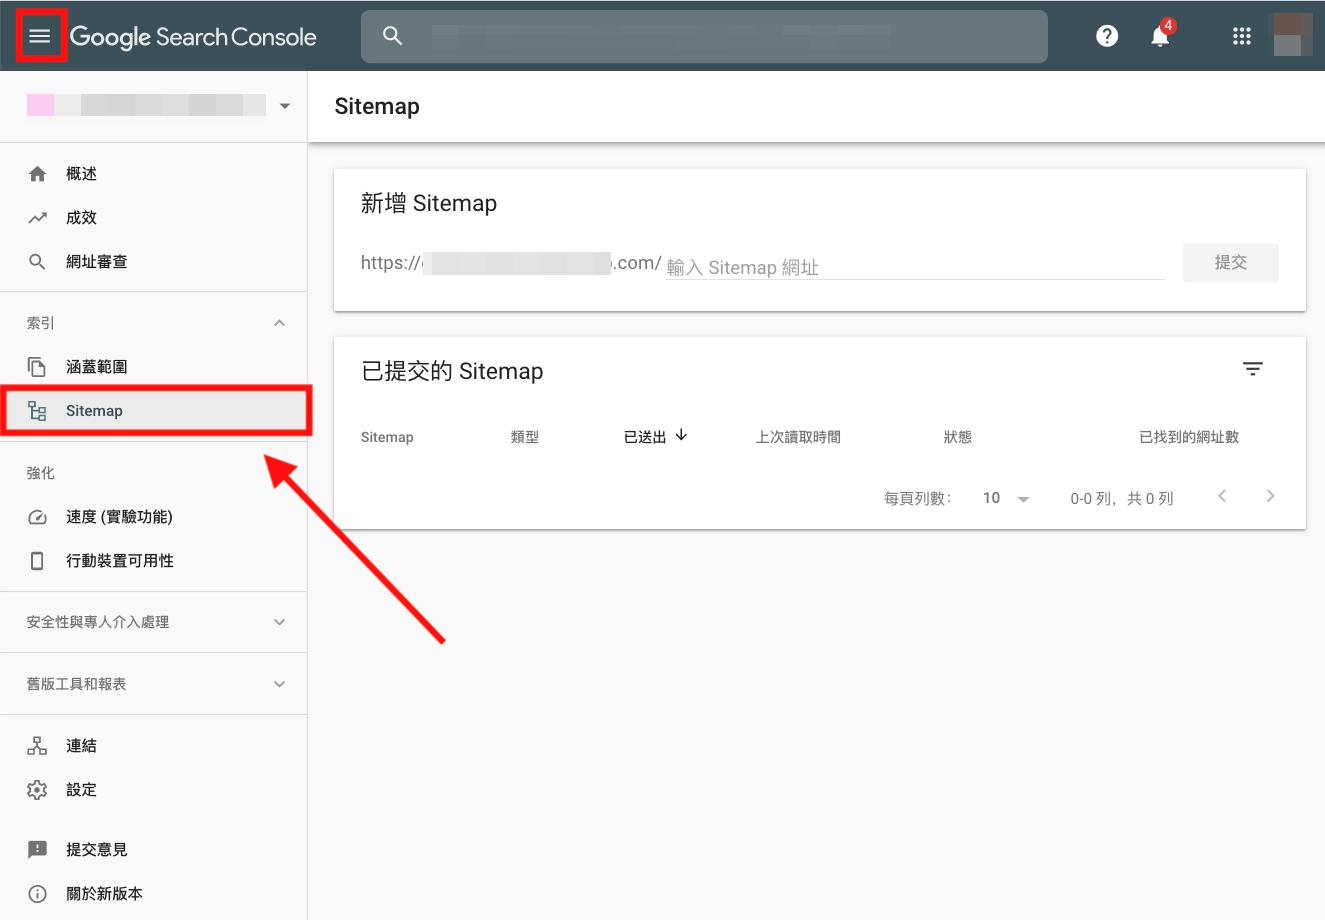Click the sitemap tree icon in sidebar
The image size is (1325, 920).
click(x=37, y=411)
